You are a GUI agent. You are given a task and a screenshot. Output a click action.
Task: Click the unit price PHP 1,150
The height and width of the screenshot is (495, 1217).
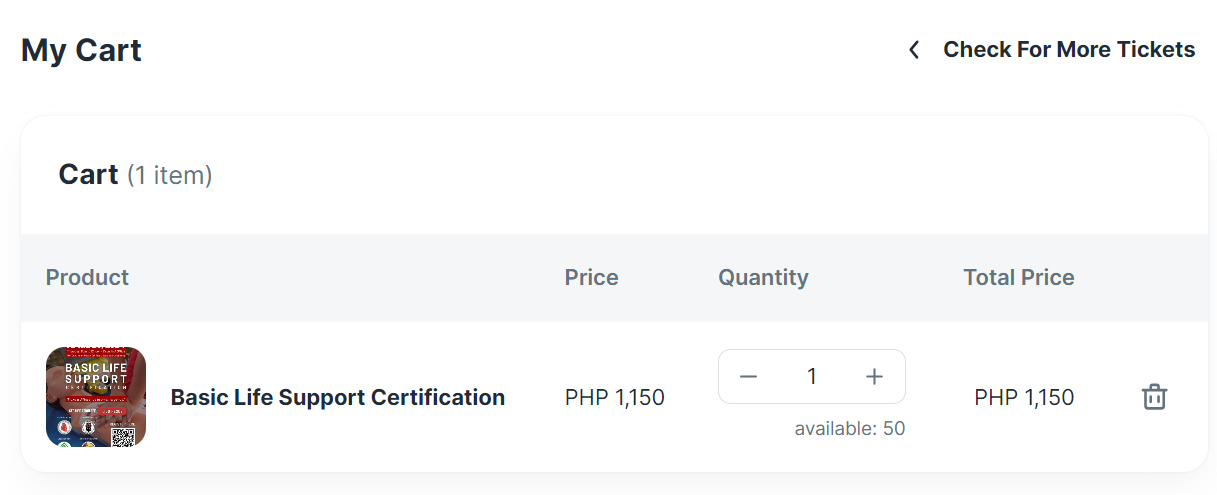click(614, 397)
